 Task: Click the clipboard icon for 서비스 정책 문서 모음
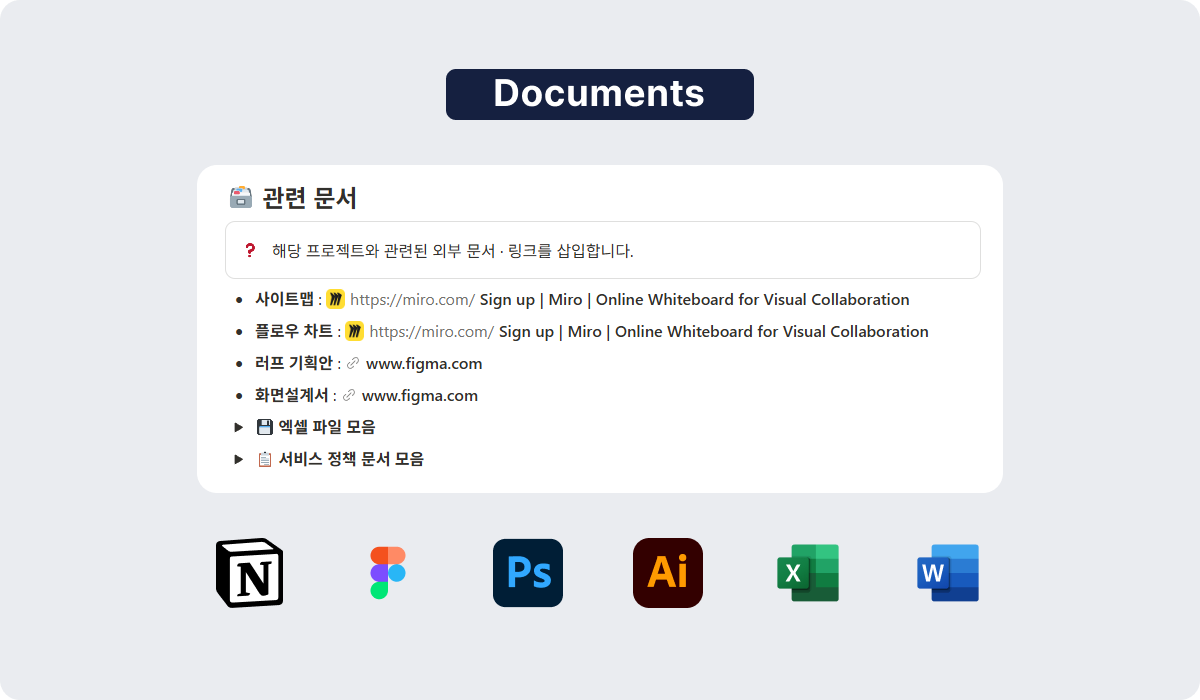(265, 459)
